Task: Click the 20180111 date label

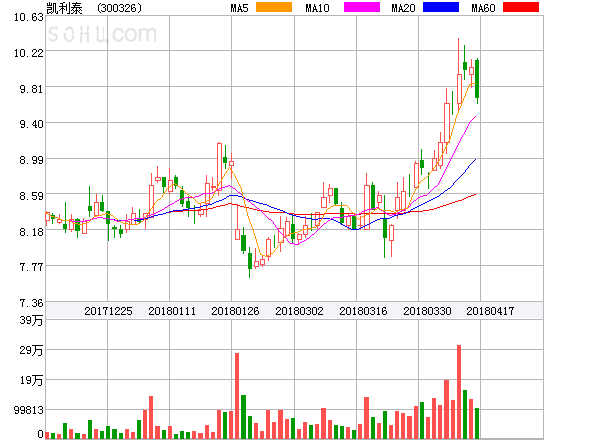Action: click(x=172, y=311)
